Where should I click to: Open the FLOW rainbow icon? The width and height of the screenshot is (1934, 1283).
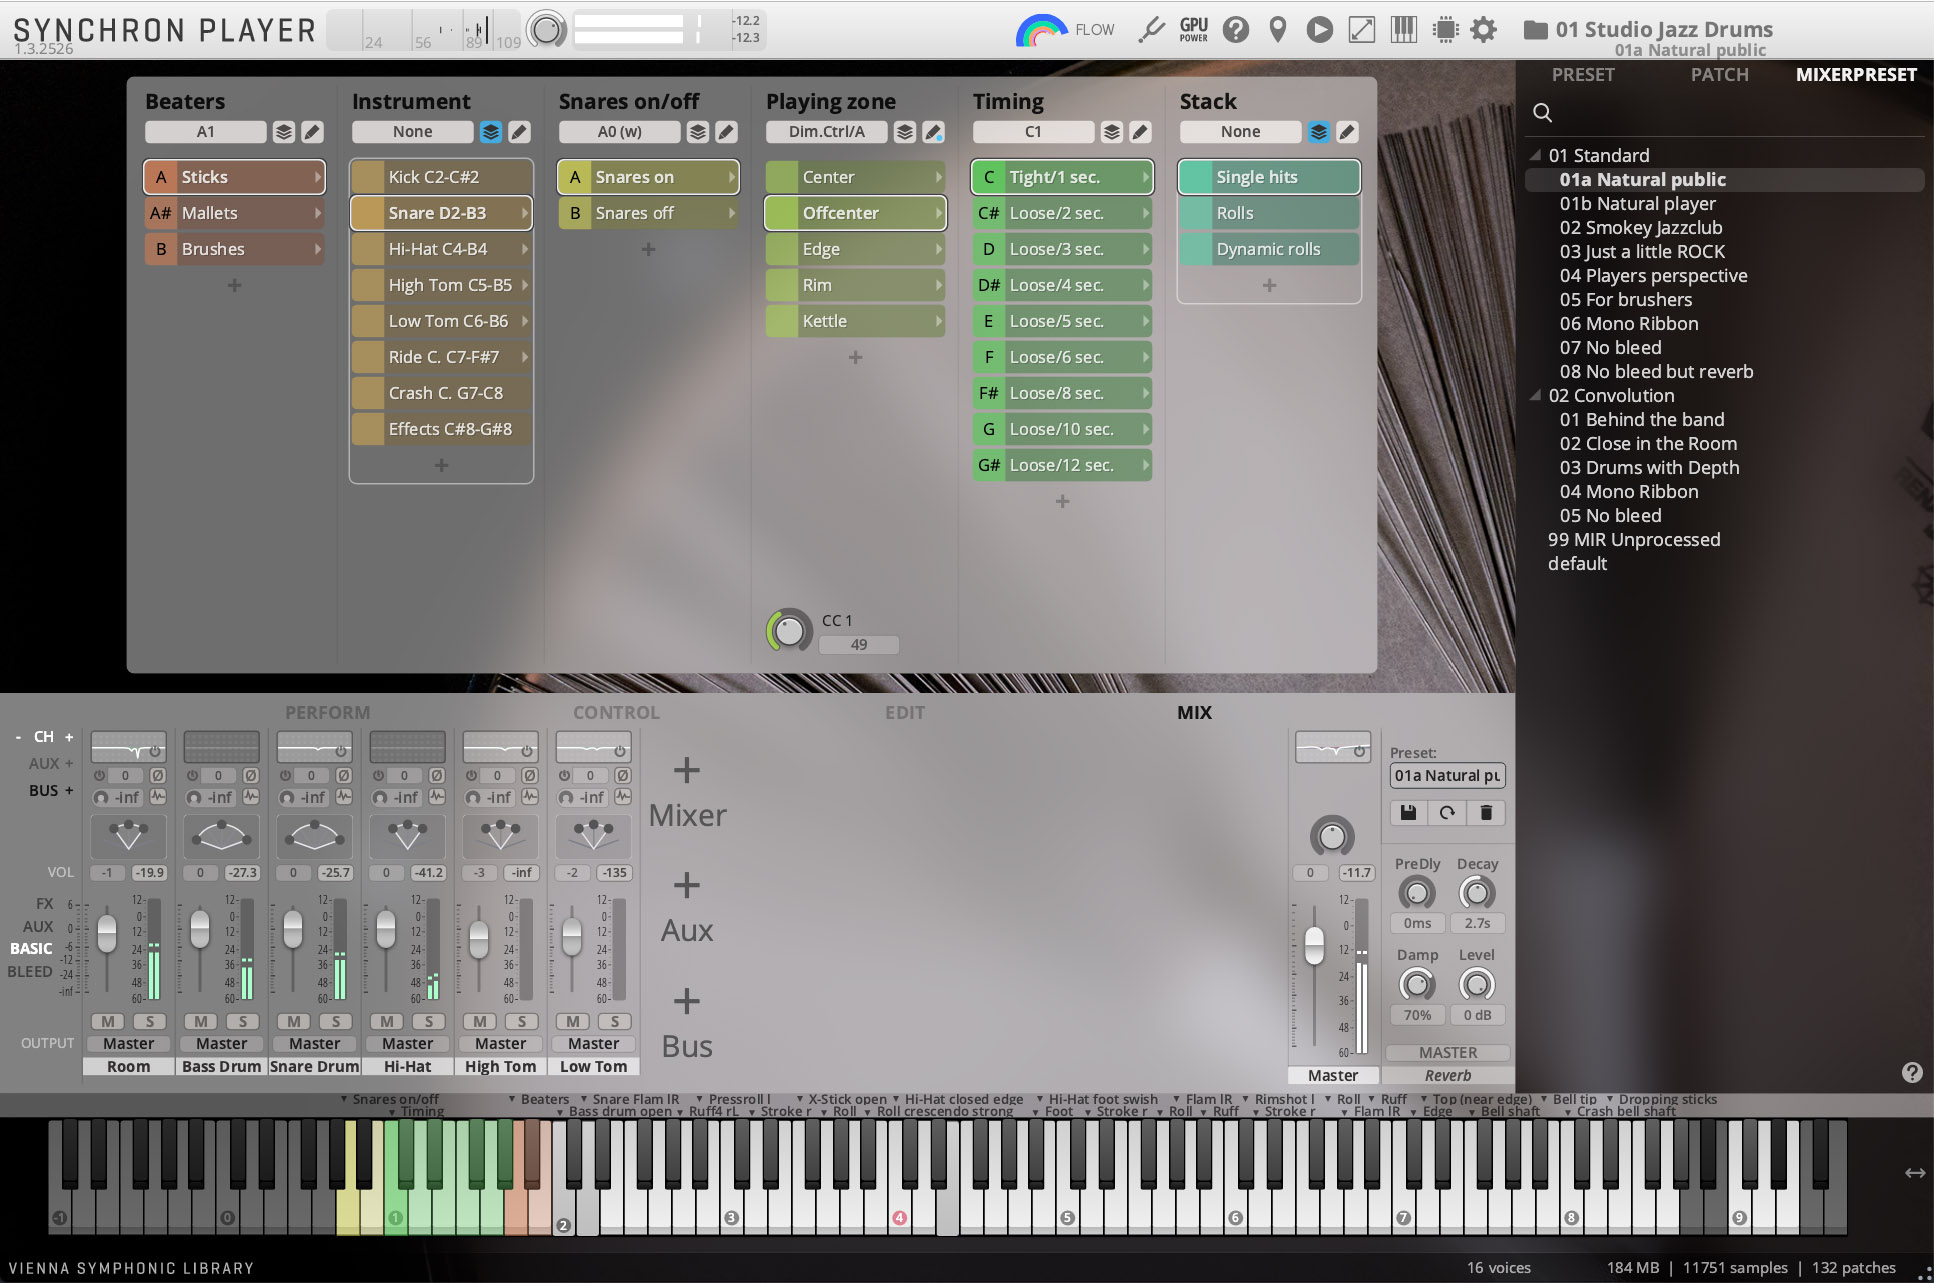tap(1040, 30)
